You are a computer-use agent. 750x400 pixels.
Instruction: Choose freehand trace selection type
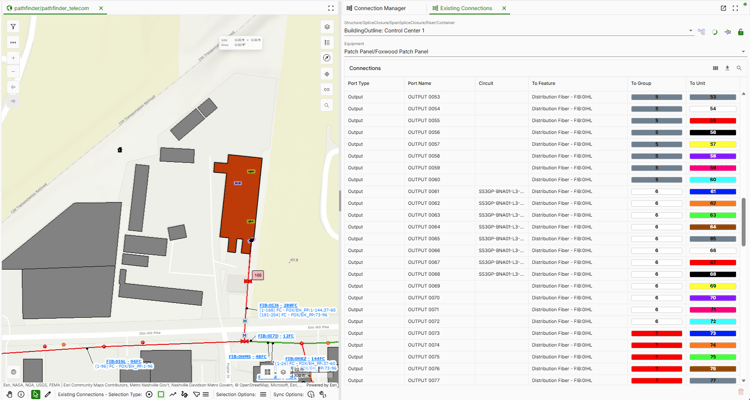point(185,394)
